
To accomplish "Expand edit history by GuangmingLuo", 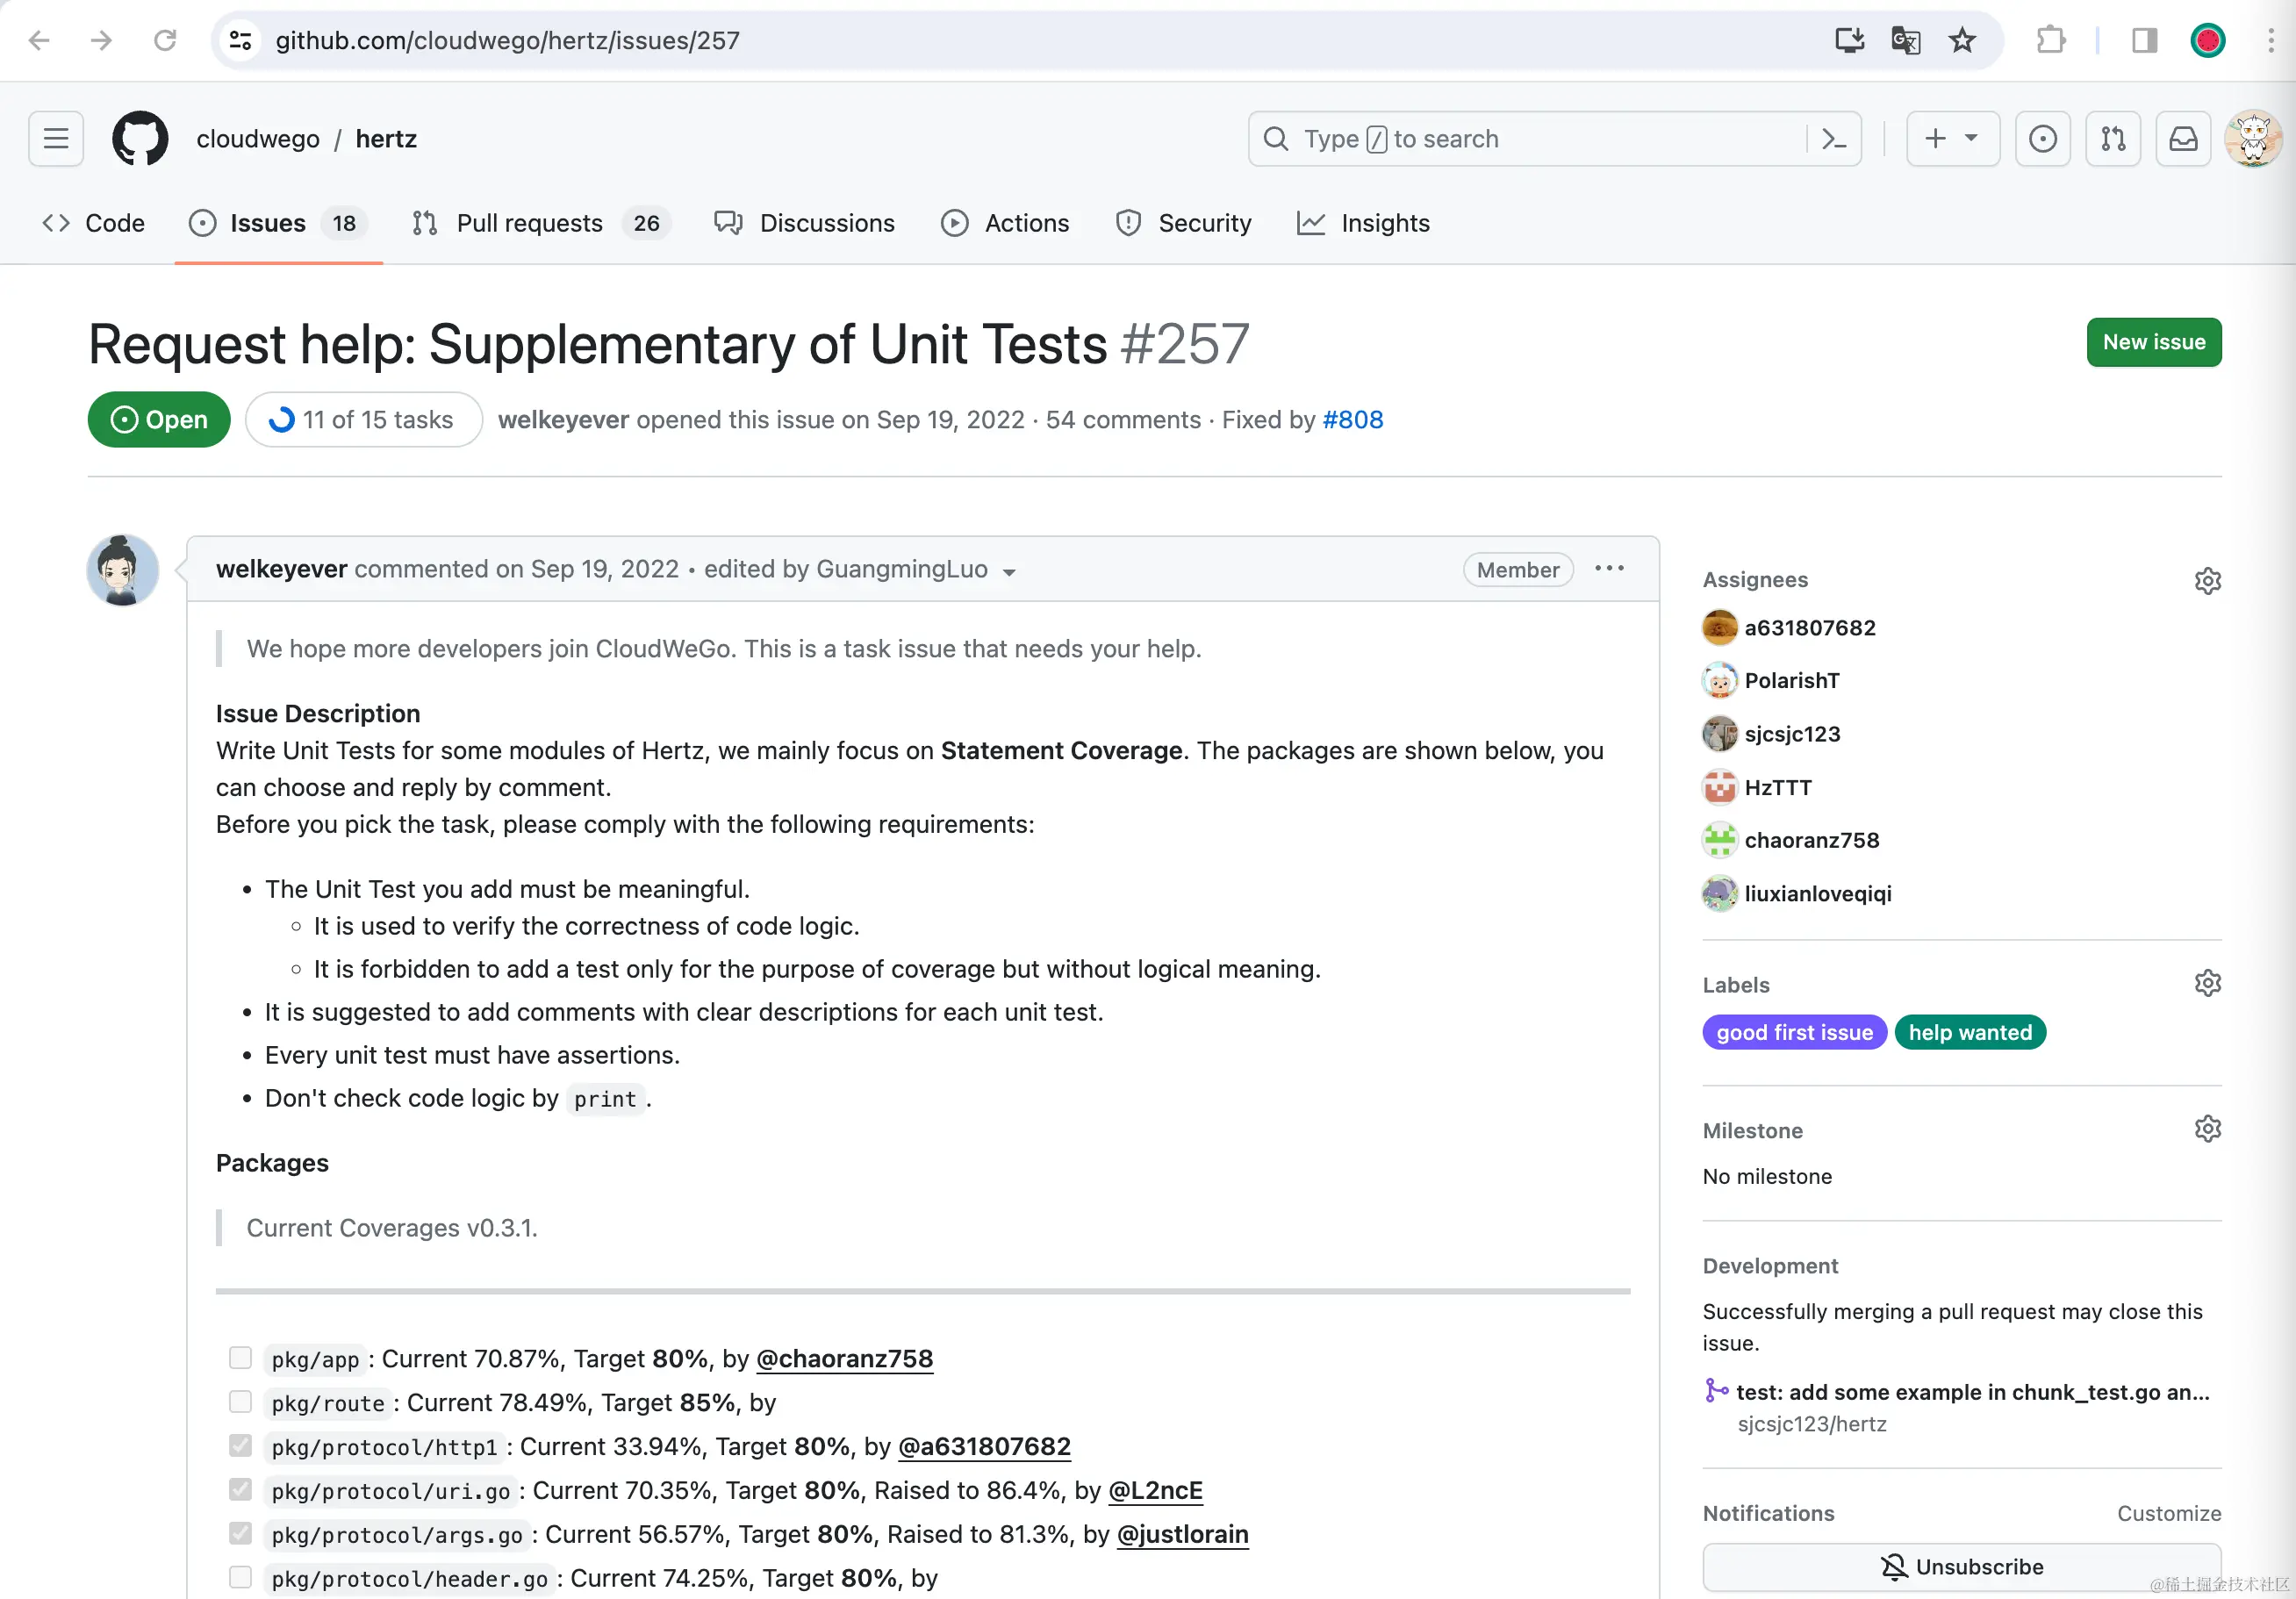I will pos(1009,572).
